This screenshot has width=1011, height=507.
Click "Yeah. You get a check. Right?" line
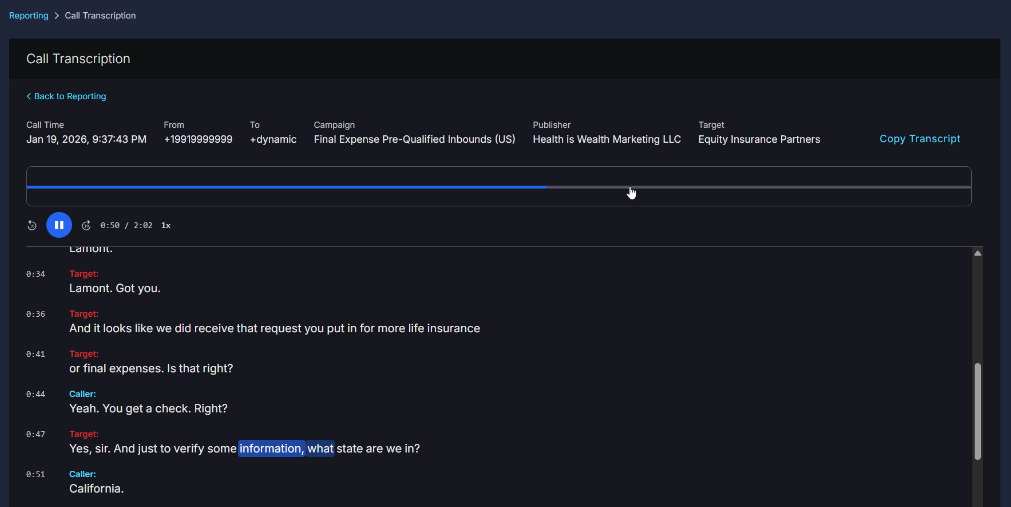pyautogui.click(x=148, y=408)
